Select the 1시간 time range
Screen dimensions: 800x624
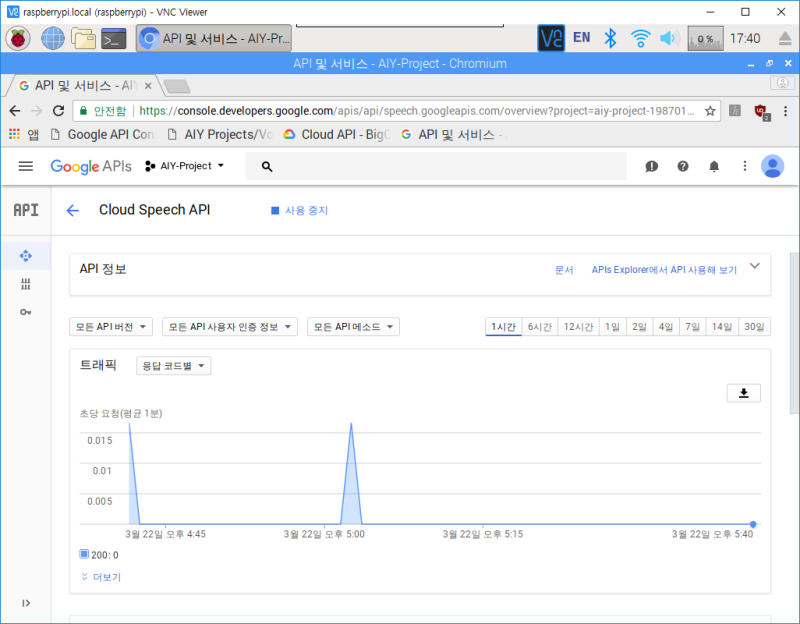(503, 327)
